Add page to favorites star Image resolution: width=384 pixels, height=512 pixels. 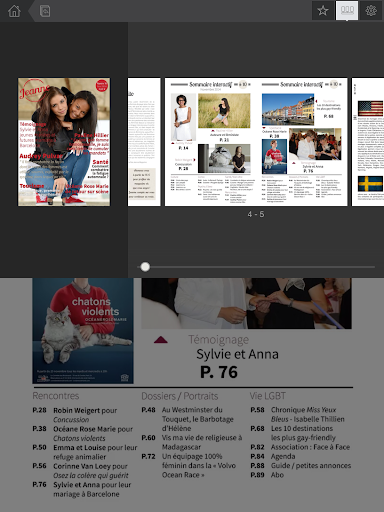coord(322,11)
